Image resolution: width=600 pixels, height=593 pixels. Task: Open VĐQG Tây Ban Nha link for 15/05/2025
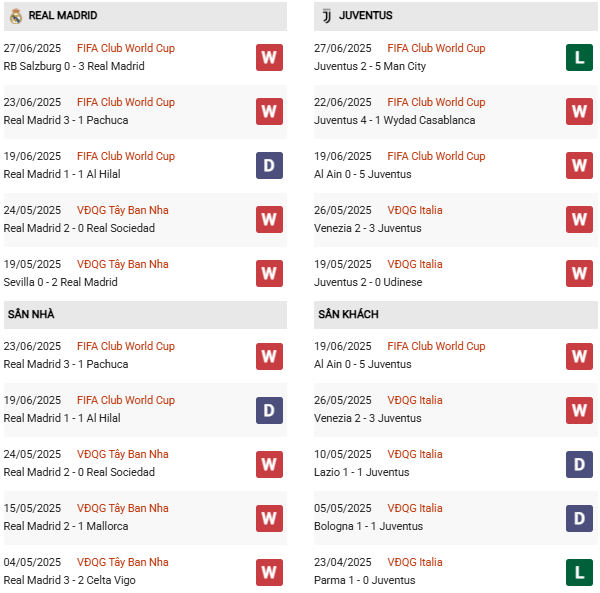point(123,508)
